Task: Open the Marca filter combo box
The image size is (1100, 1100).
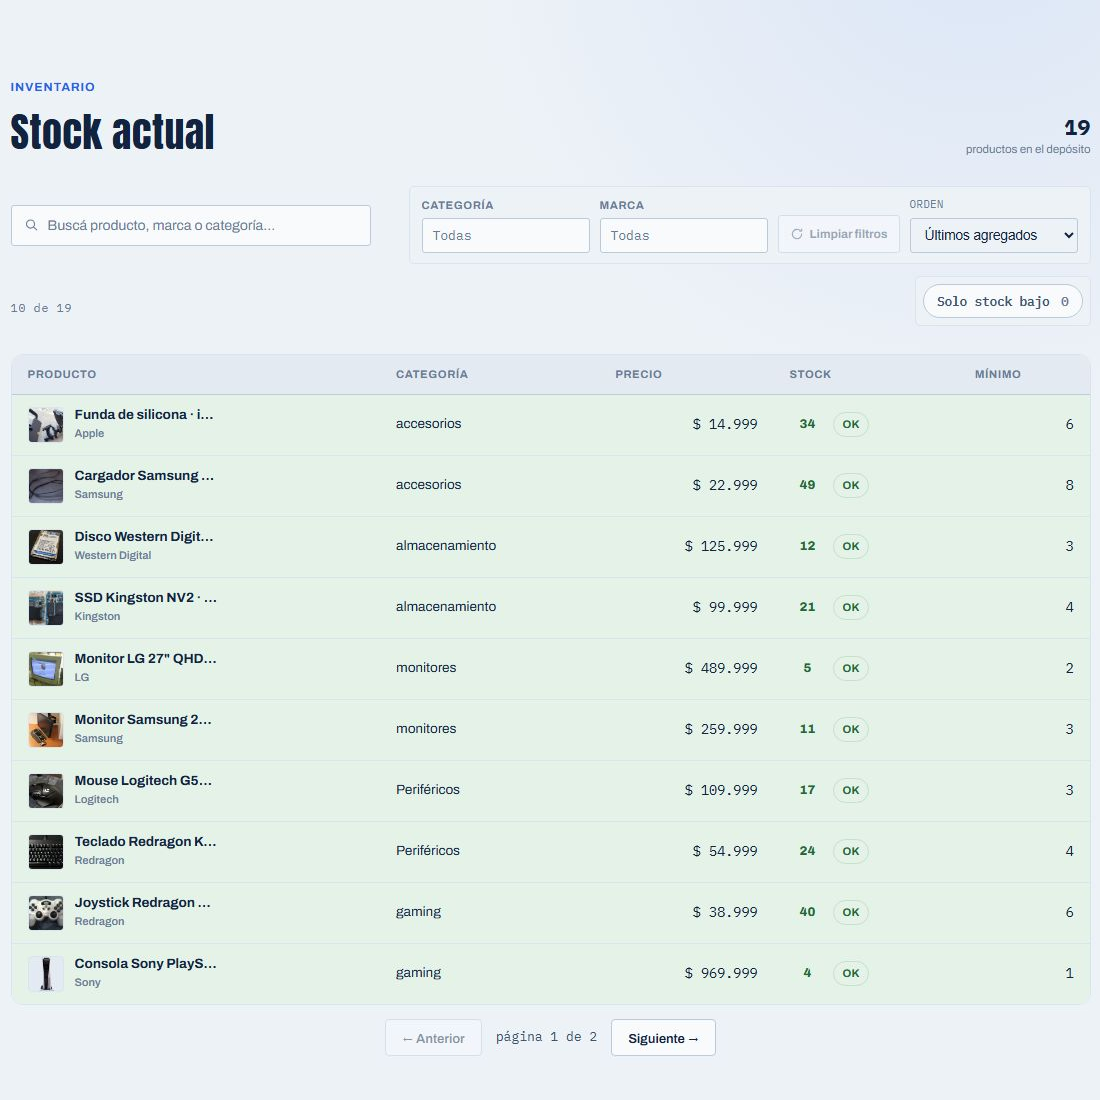Action: (x=683, y=235)
